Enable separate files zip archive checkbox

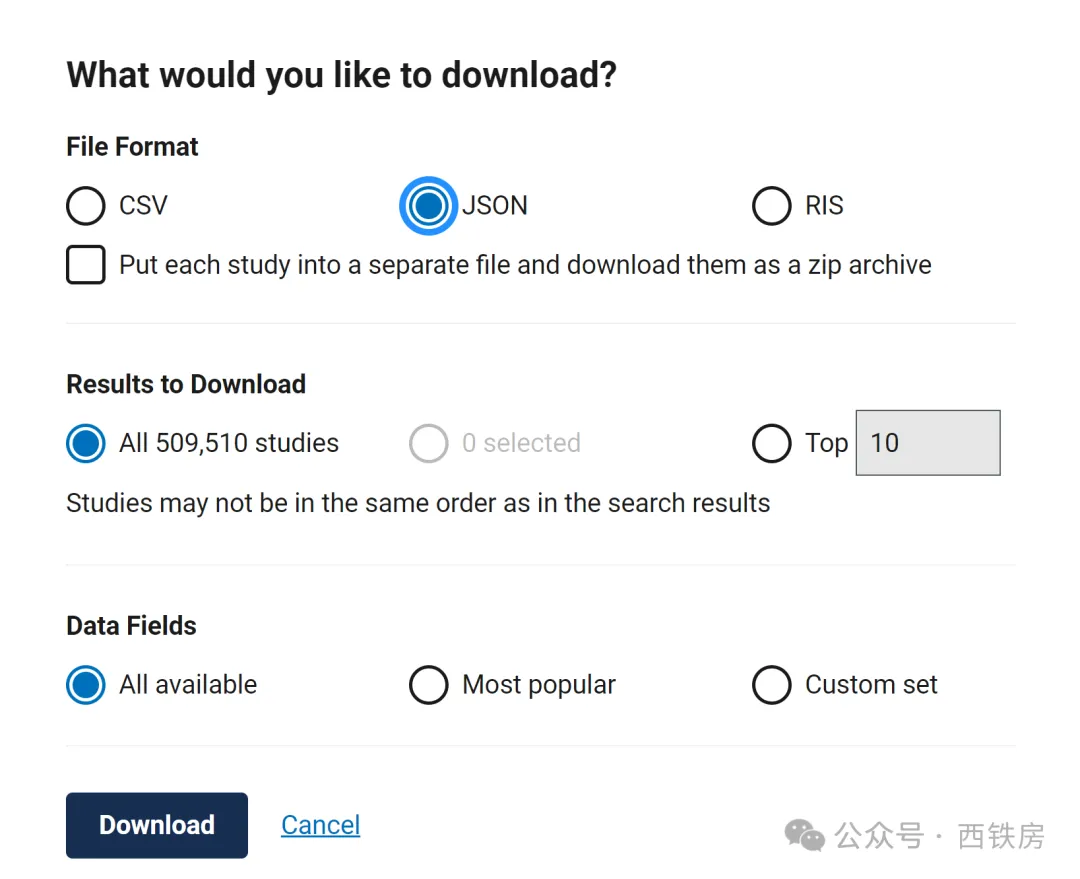tap(86, 265)
